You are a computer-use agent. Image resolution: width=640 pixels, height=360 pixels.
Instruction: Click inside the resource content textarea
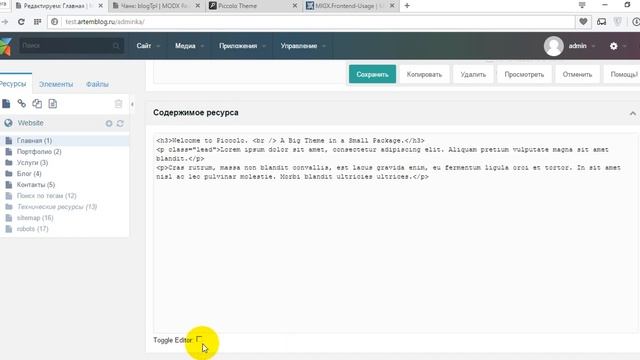394,232
